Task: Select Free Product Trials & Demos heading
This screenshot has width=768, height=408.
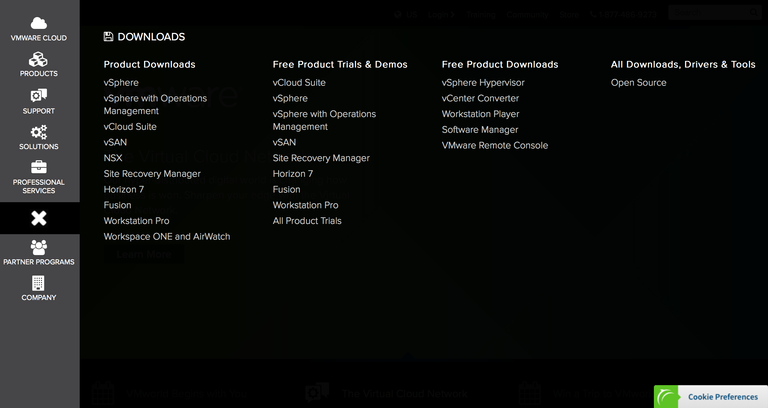Action: click(340, 64)
